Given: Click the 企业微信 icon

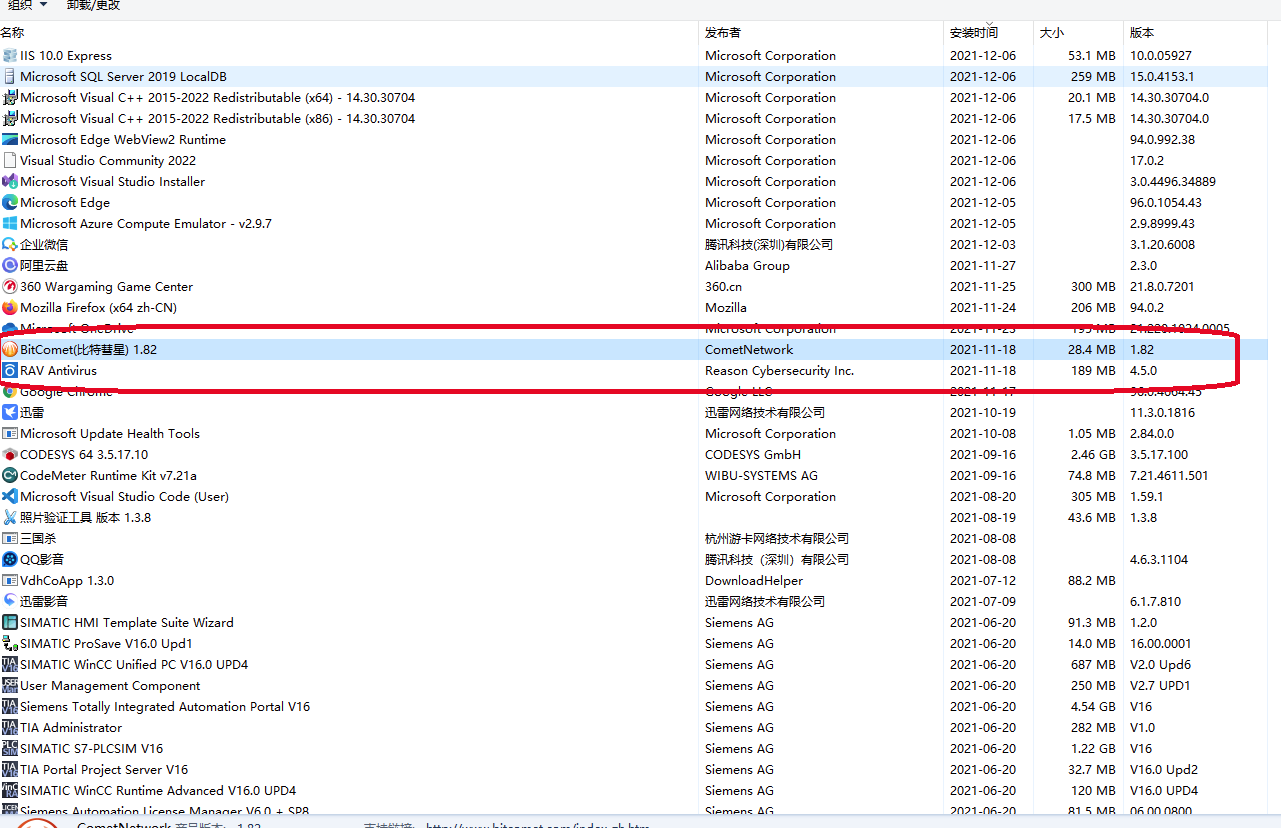Looking at the screenshot, I should pos(10,244).
